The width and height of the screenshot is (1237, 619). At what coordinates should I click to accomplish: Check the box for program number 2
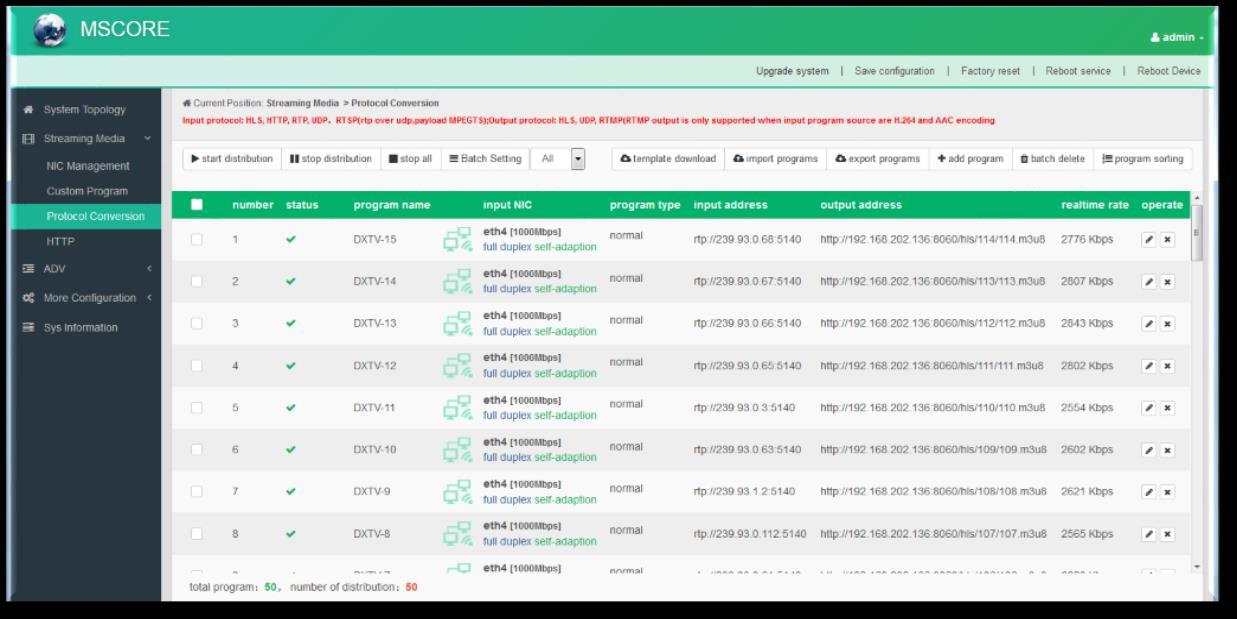click(x=197, y=282)
